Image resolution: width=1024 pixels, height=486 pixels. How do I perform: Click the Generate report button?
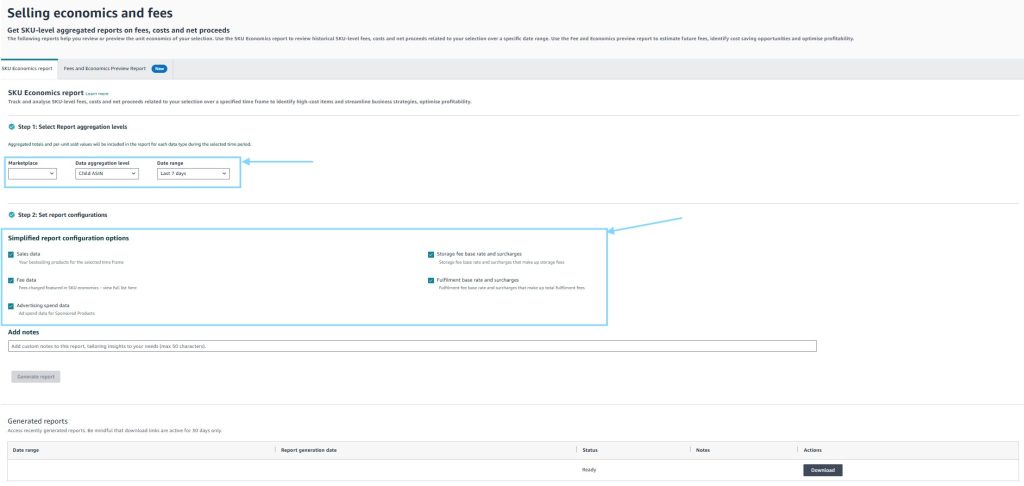coord(36,376)
